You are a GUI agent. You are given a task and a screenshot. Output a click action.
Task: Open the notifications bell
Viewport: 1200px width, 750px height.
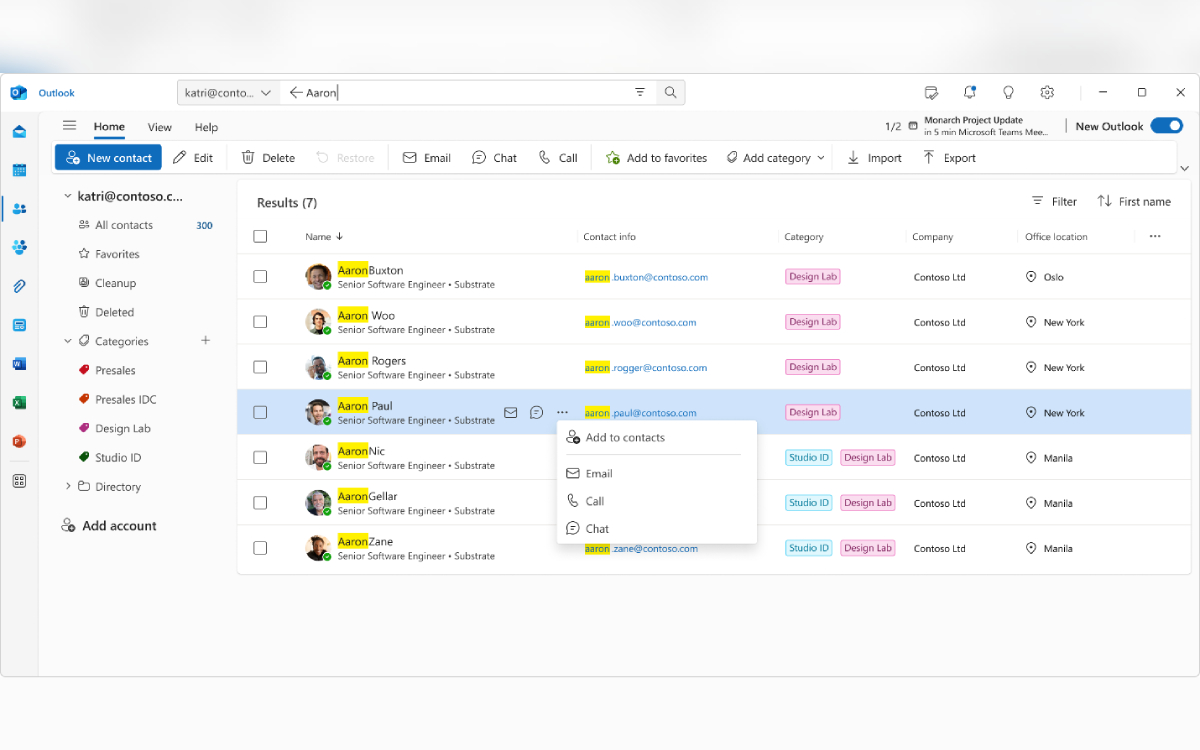969,92
